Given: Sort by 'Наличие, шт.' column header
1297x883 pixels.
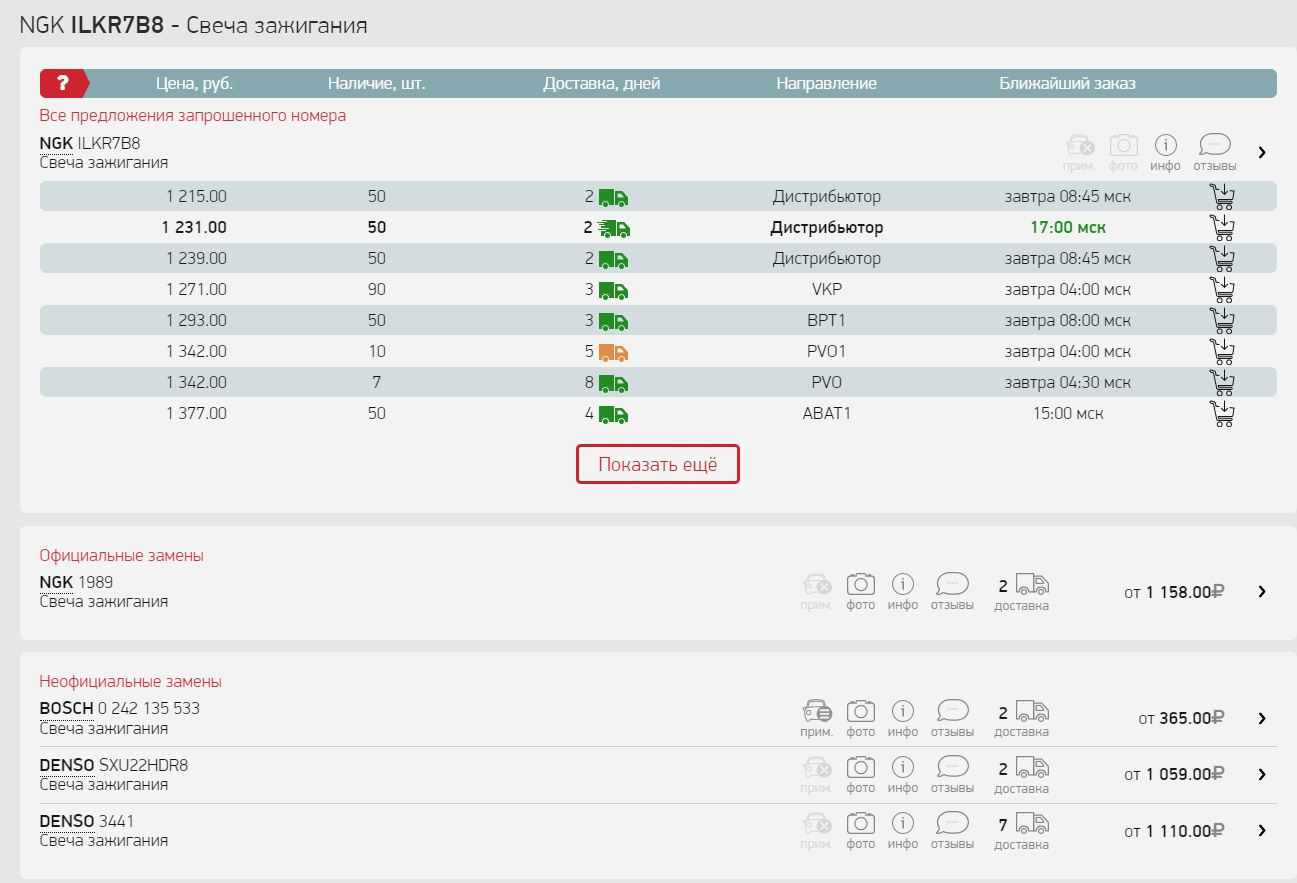Looking at the screenshot, I should point(376,83).
